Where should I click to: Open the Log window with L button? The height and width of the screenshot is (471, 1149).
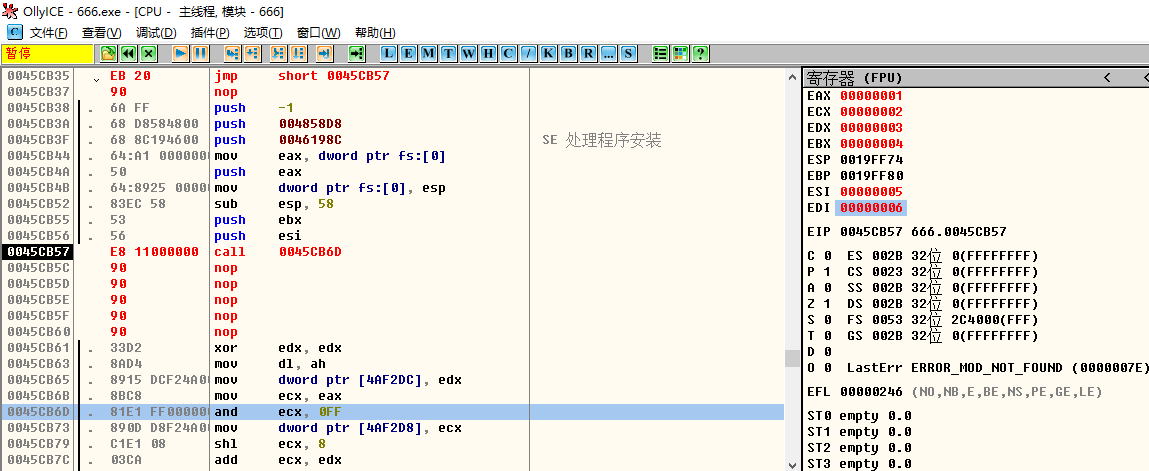pyautogui.click(x=388, y=53)
